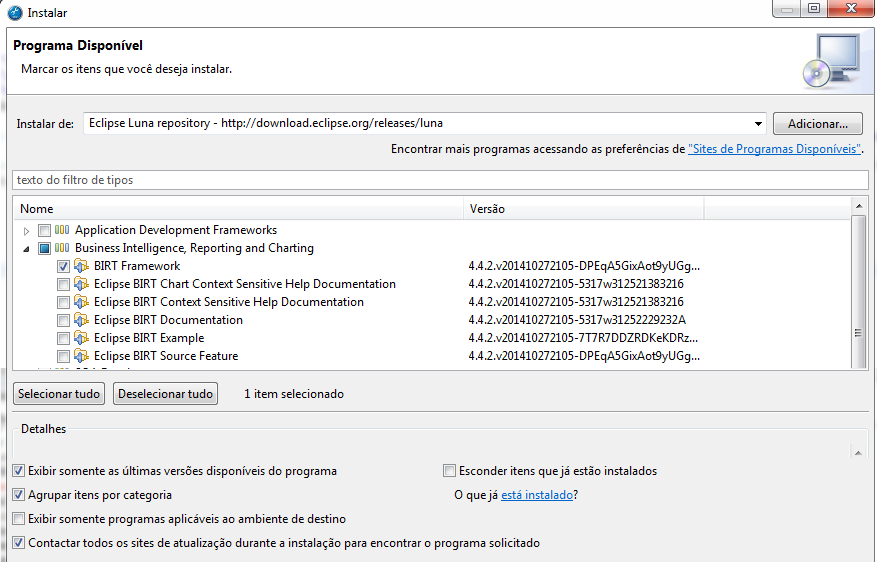Click the install wizard computer and CD graphic

832,61
